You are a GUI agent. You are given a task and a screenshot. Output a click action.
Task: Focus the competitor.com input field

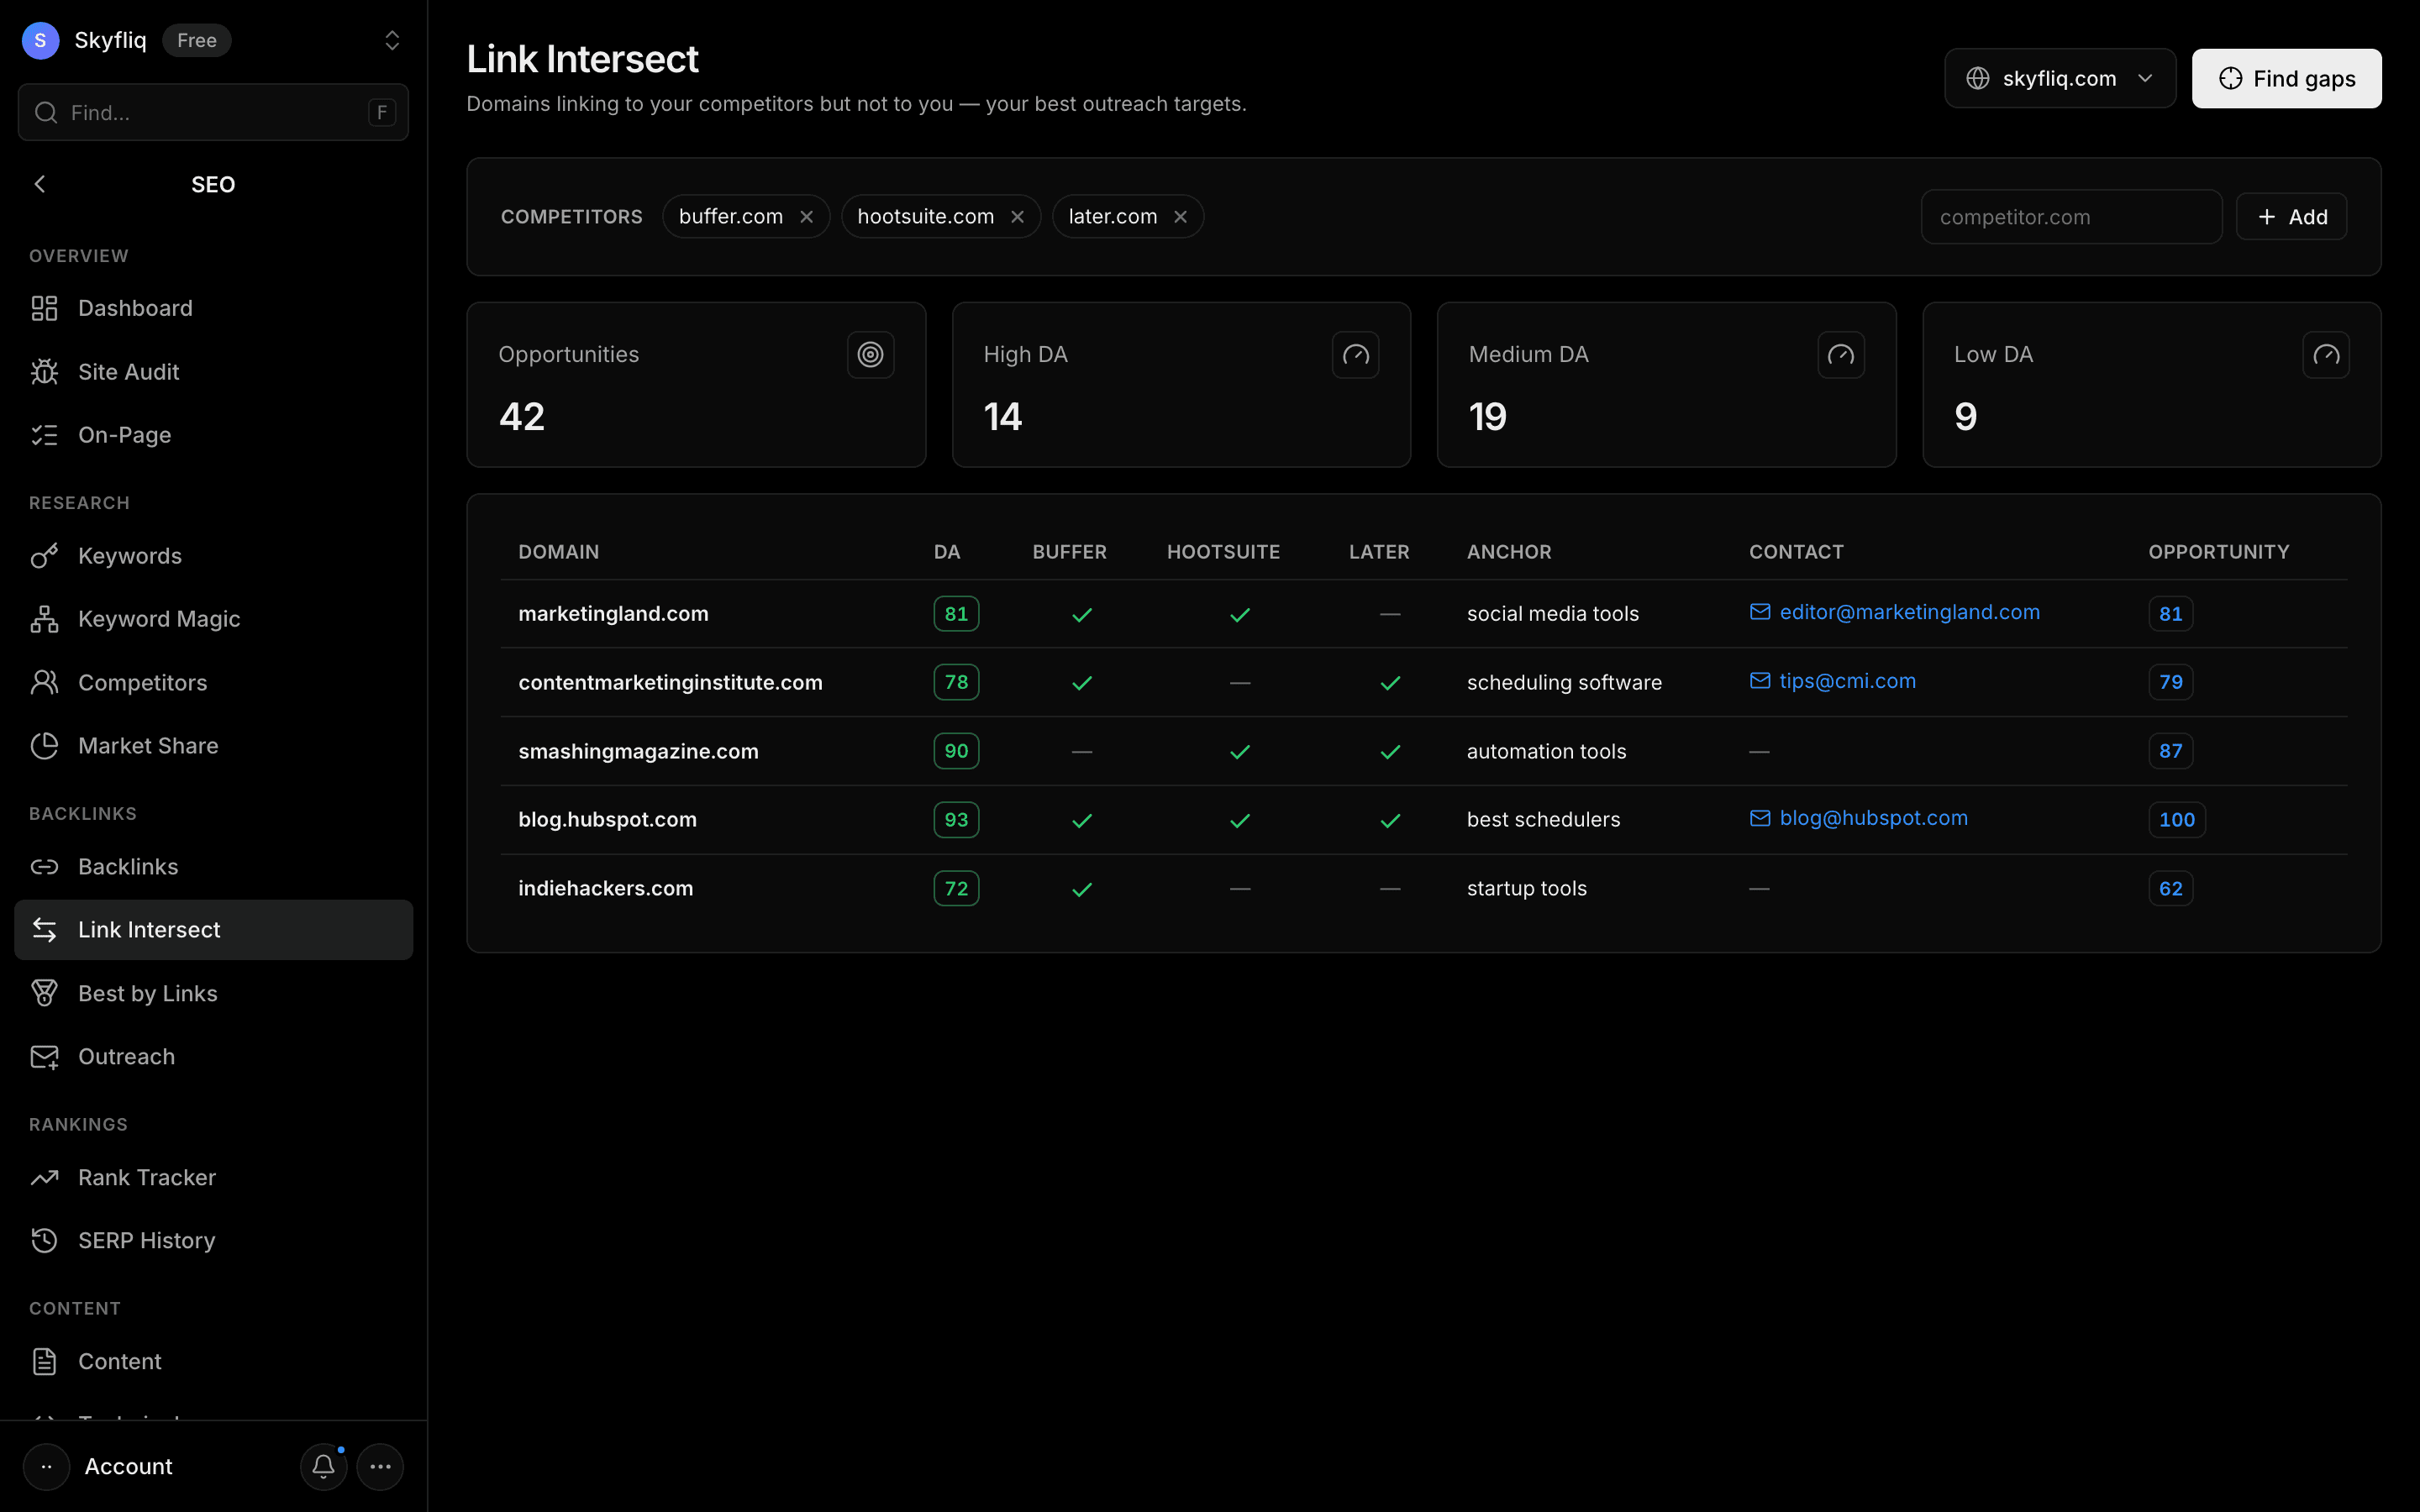click(x=2071, y=217)
